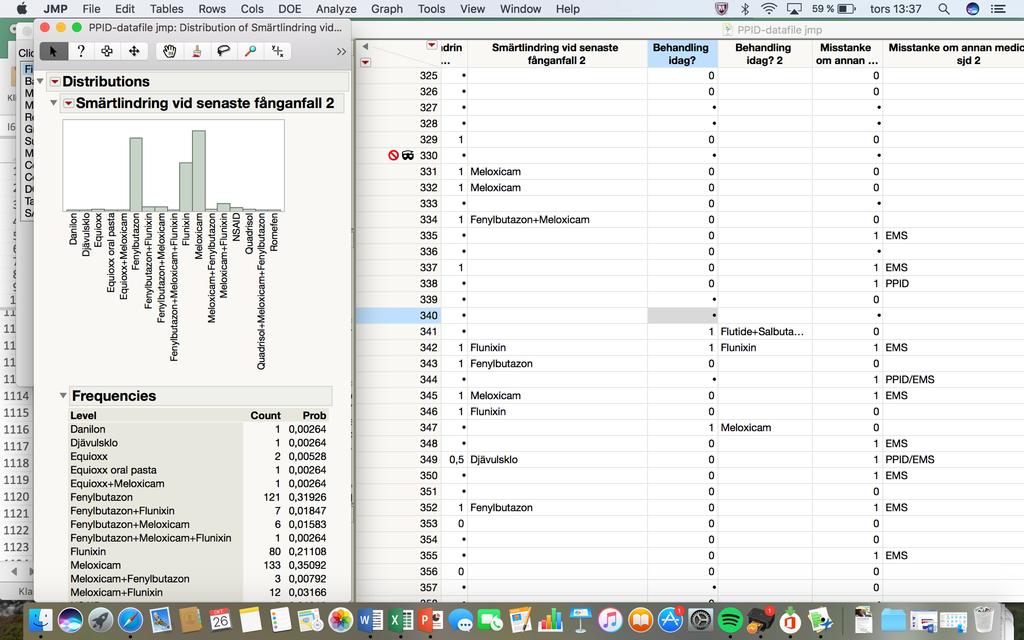
Task: Collapse the Distributions outline with gray triangle
Action: point(40,82)
